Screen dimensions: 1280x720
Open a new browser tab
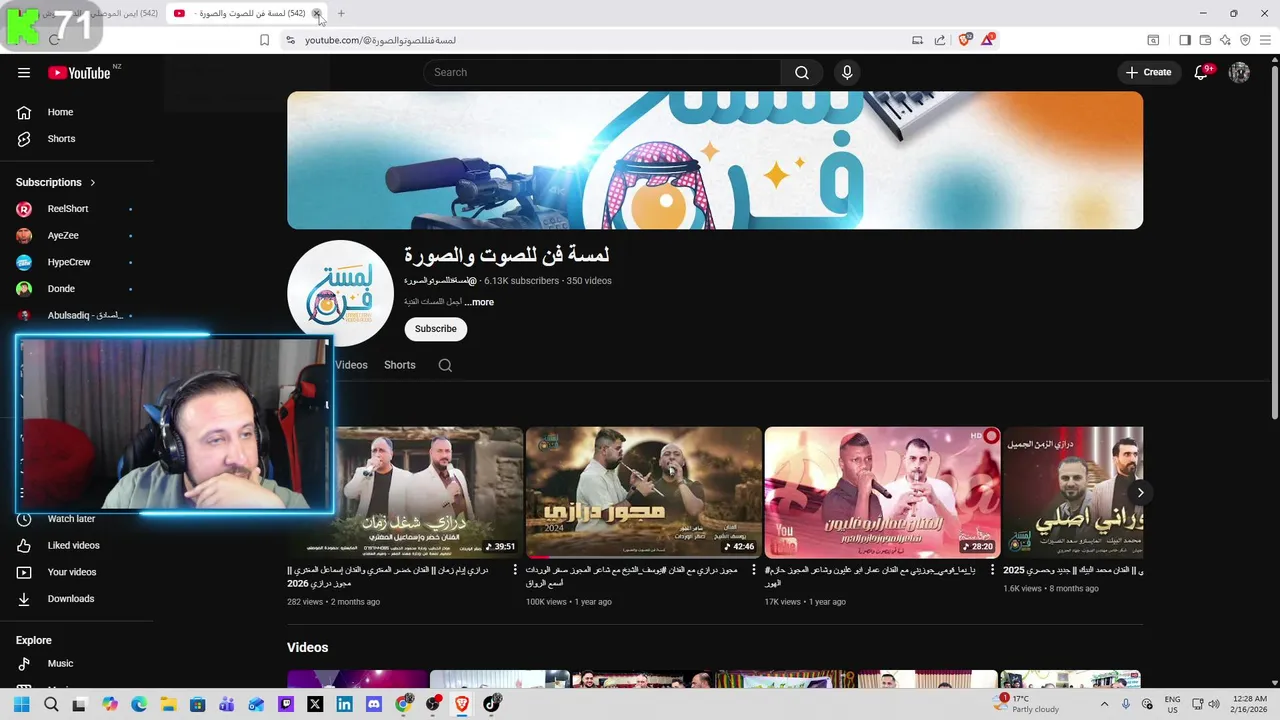pyautogui.click(x=341, y=13)
